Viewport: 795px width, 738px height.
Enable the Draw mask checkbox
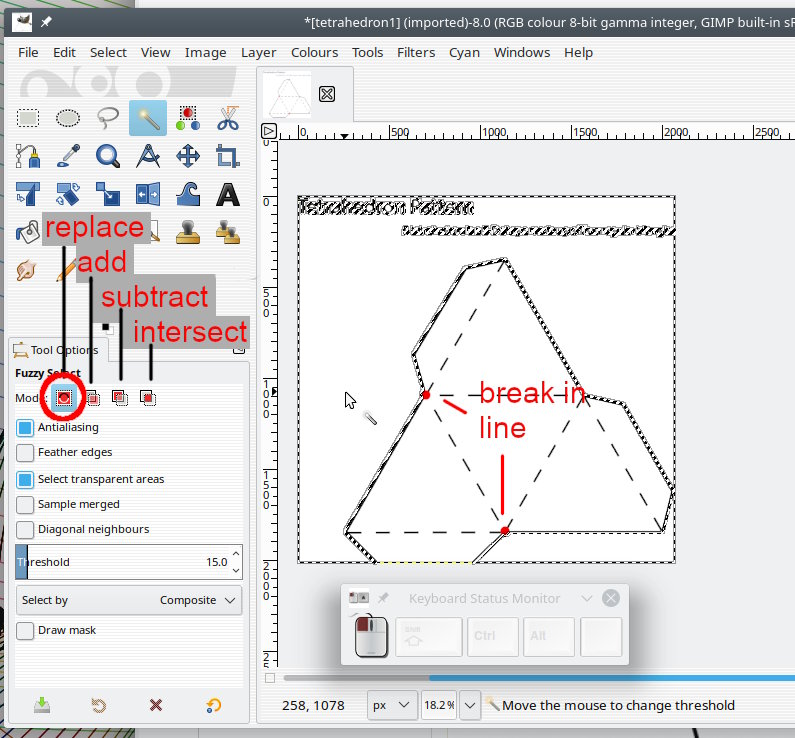point(25,631)
